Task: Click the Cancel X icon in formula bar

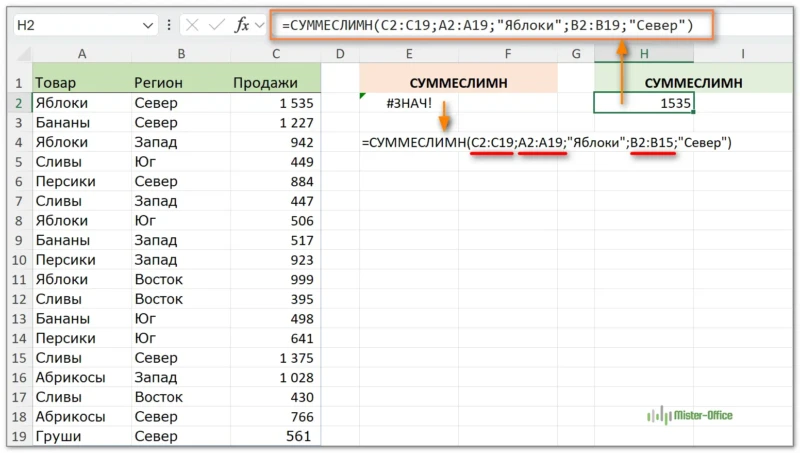Action: (x=193, y=25)
